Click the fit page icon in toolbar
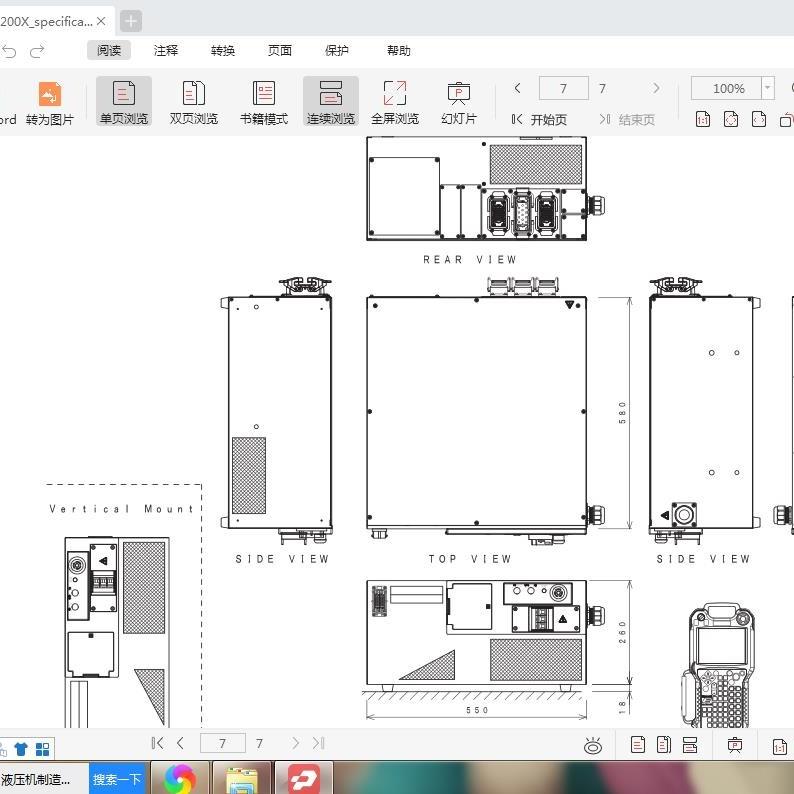The width and height of the screenshot is (794, 794). (x=731, y=120)
